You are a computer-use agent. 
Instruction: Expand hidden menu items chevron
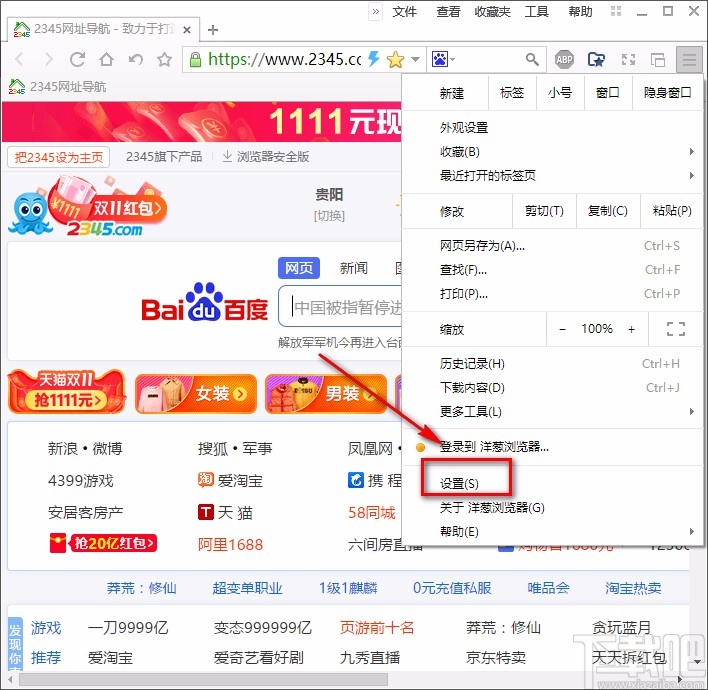(376, 12)
